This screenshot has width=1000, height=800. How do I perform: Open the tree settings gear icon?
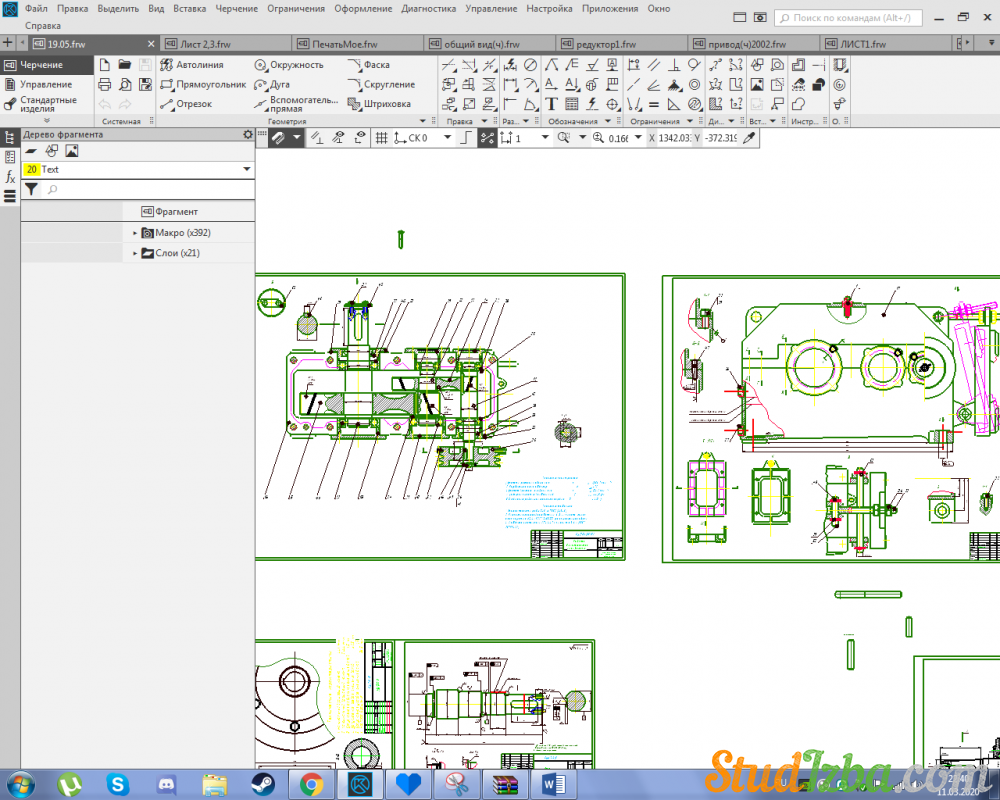248,134
